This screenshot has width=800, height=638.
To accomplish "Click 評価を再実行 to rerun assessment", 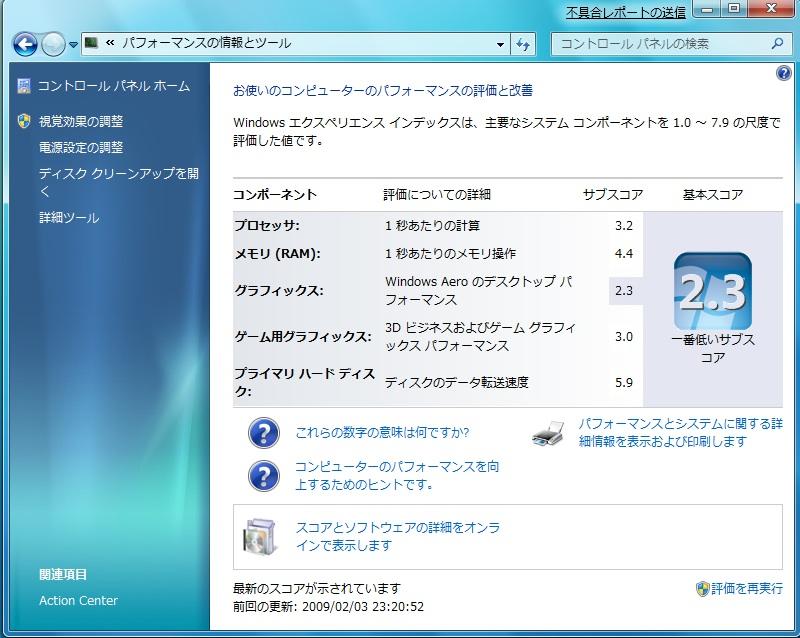I will [746, 588].
